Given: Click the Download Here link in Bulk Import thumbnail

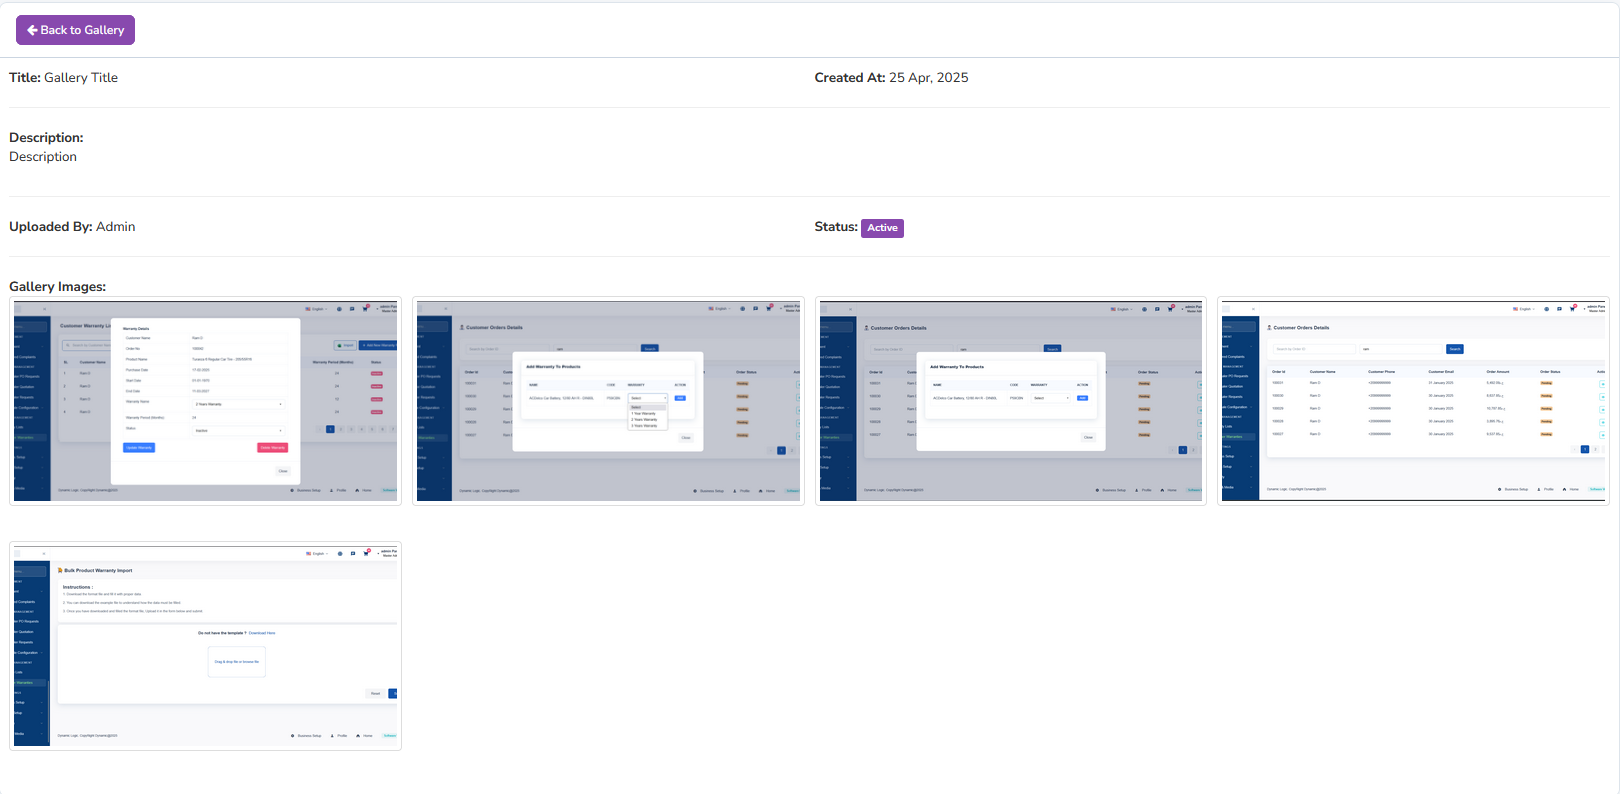Looking at the screenshot, I should [x=262, y=633].
